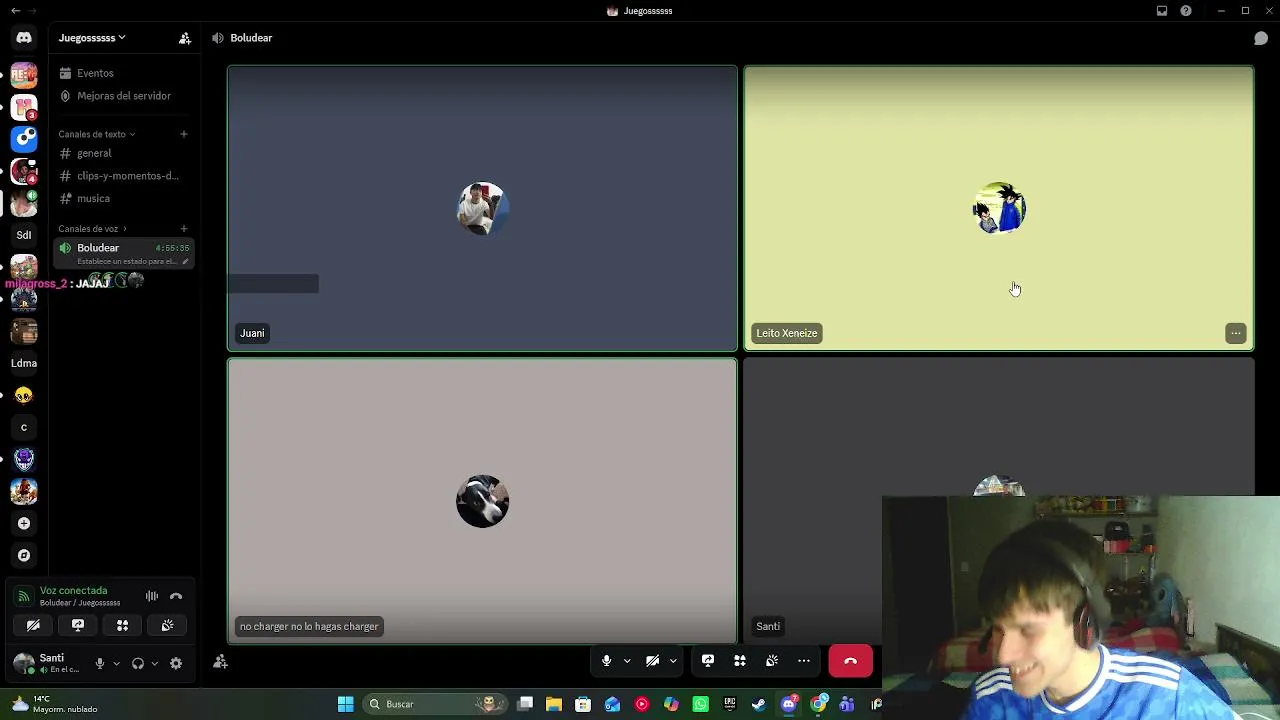This screenshot has height=720, width=1280.
Task: Open input device arrow in user panel
Action: 116,663
